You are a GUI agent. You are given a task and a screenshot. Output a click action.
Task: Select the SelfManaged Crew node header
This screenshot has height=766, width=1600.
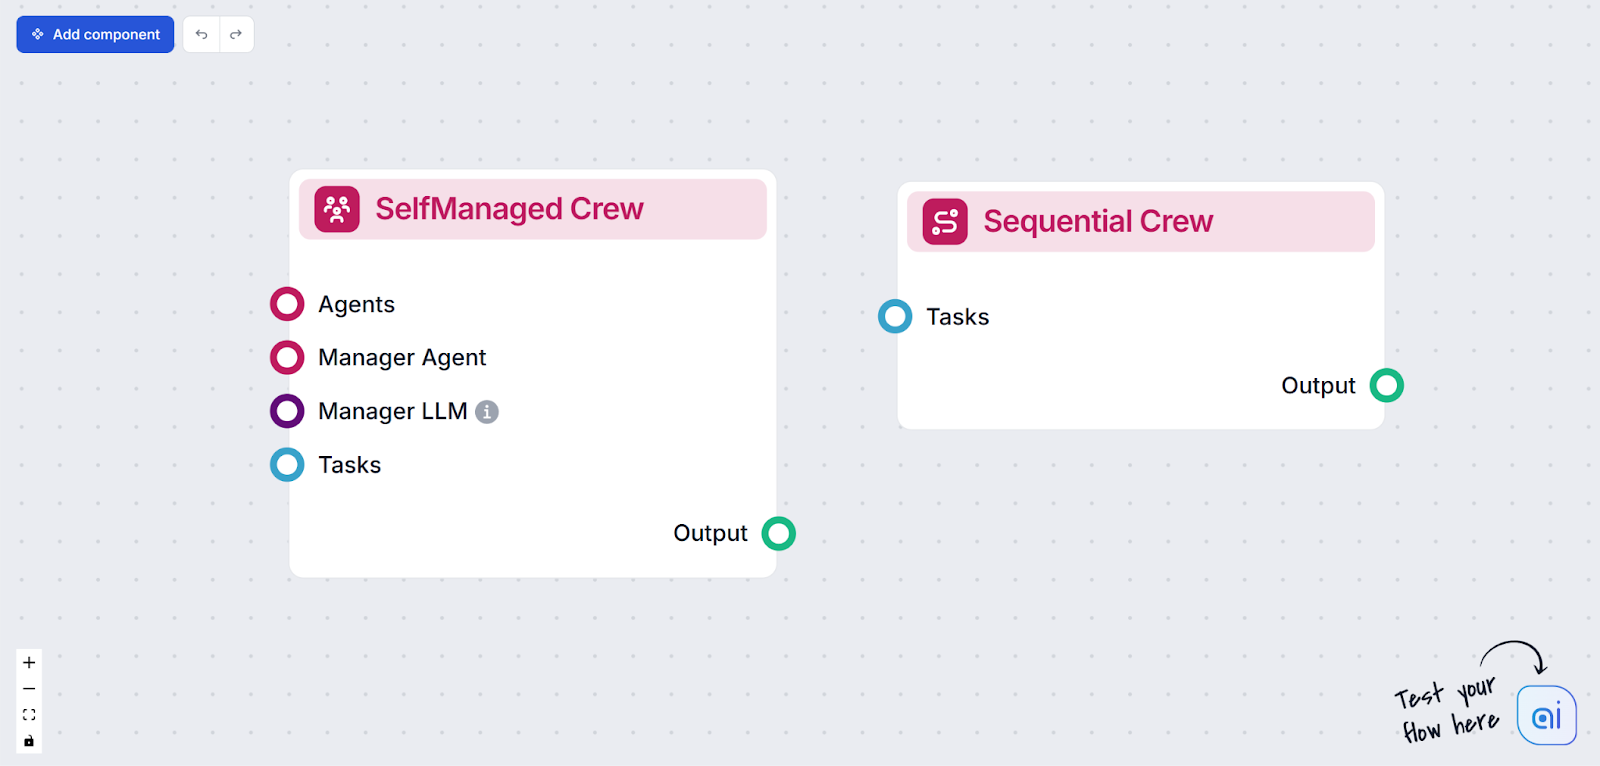point(531,209)
